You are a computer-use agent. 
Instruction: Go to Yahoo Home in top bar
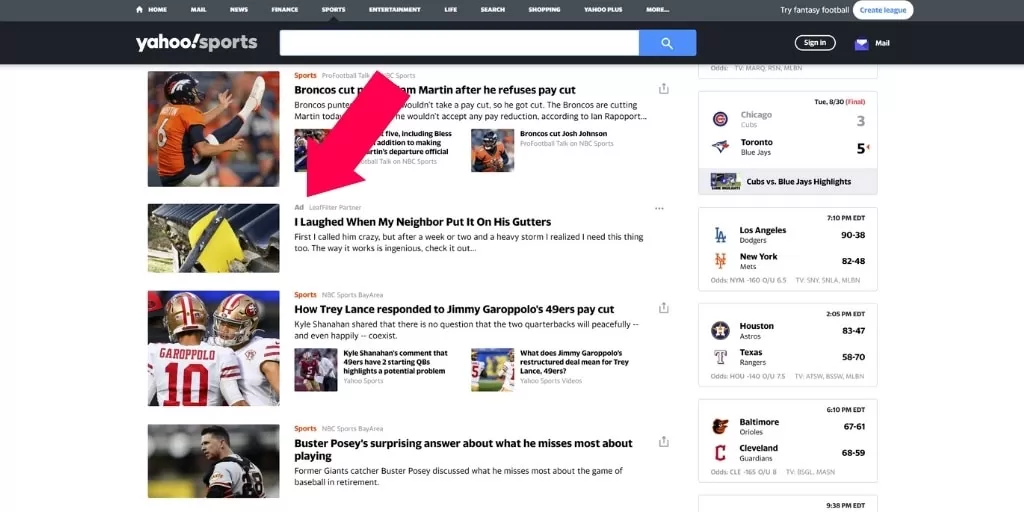click(151, 10)
